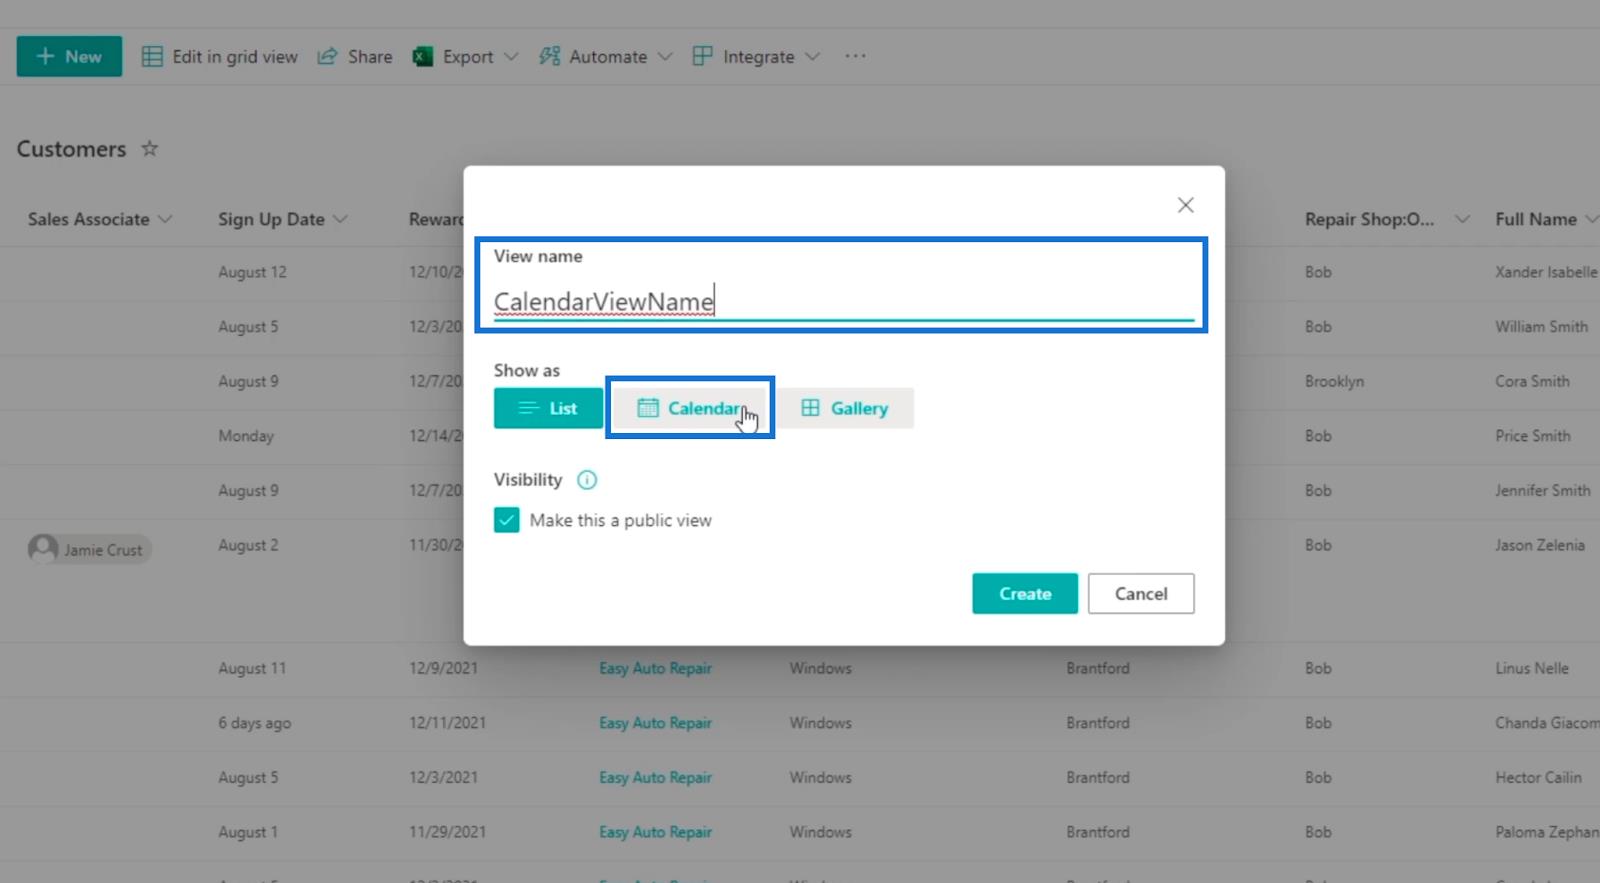Close the create view dialog

[1185, 205]
